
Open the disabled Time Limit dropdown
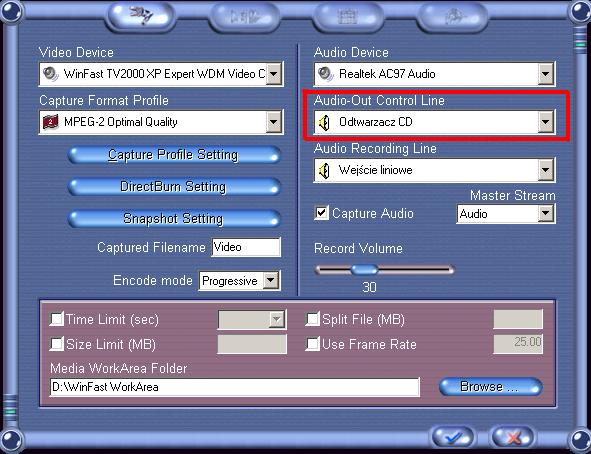click(277, 320)
